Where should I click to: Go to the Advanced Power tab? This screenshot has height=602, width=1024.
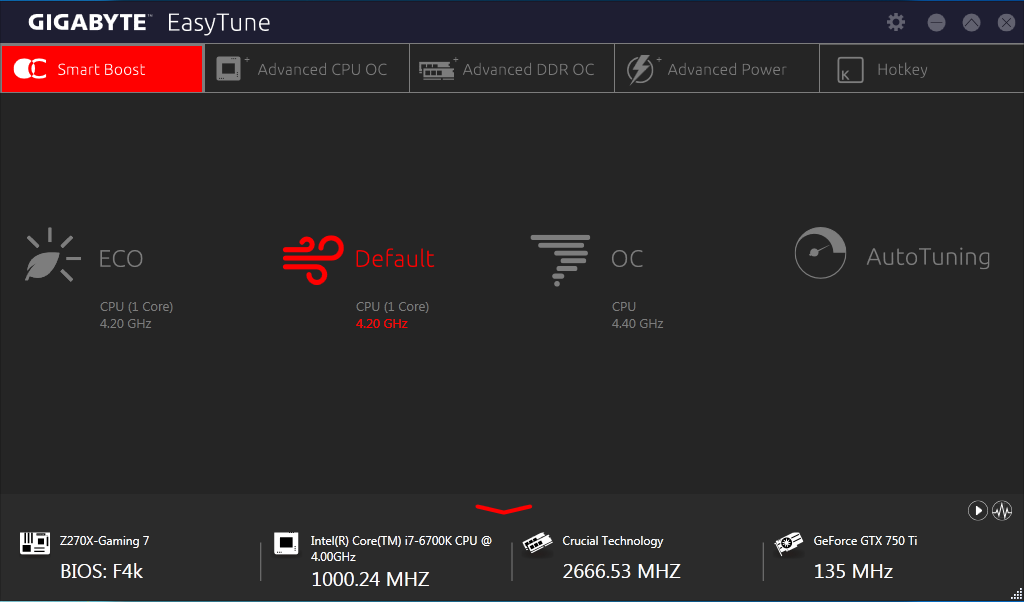tap(717, 69)
